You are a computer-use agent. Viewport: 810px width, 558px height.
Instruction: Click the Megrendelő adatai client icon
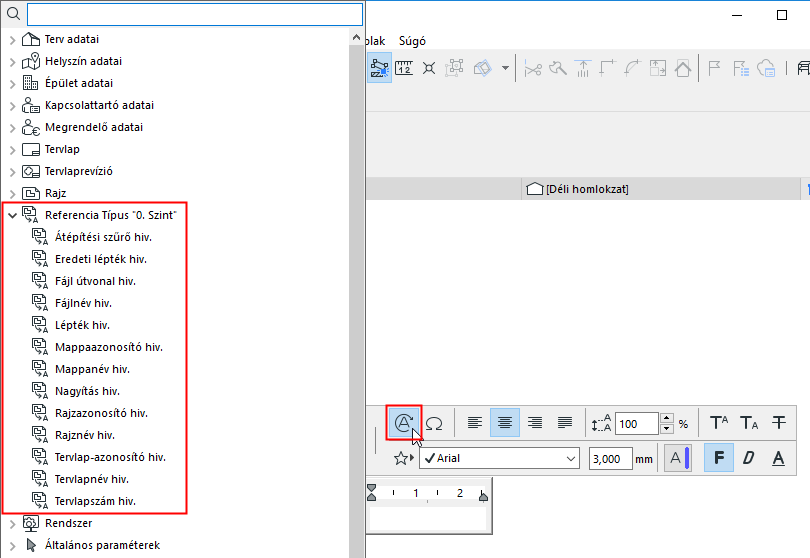click(31, 127)
